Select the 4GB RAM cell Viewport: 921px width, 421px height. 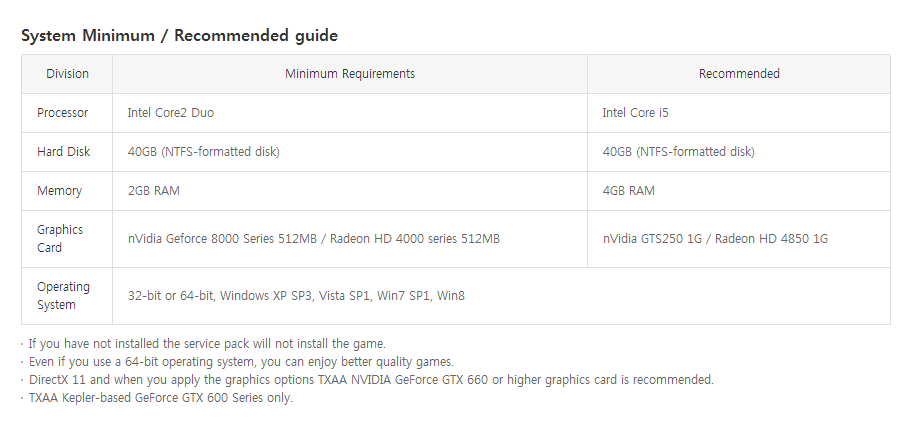[628, 191]
